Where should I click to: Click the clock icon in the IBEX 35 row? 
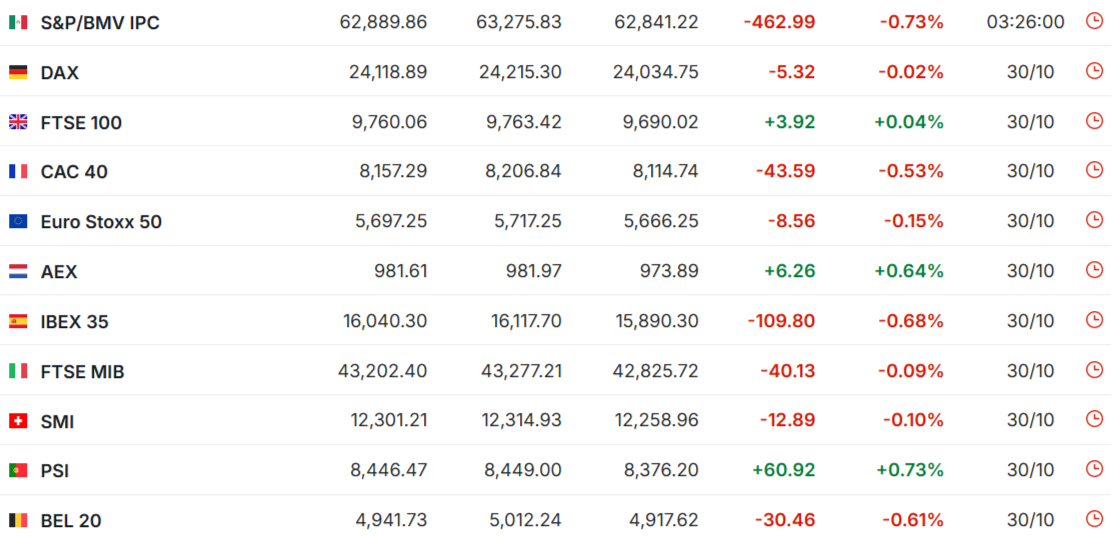pyautogui.click(x=1094, y=320)
